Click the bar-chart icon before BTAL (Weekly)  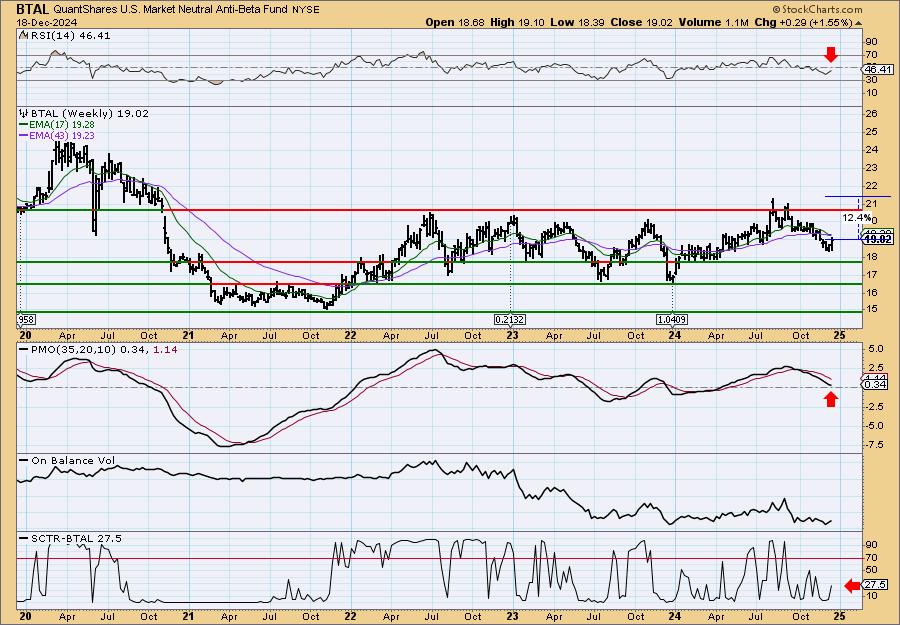tap(23, 113)
